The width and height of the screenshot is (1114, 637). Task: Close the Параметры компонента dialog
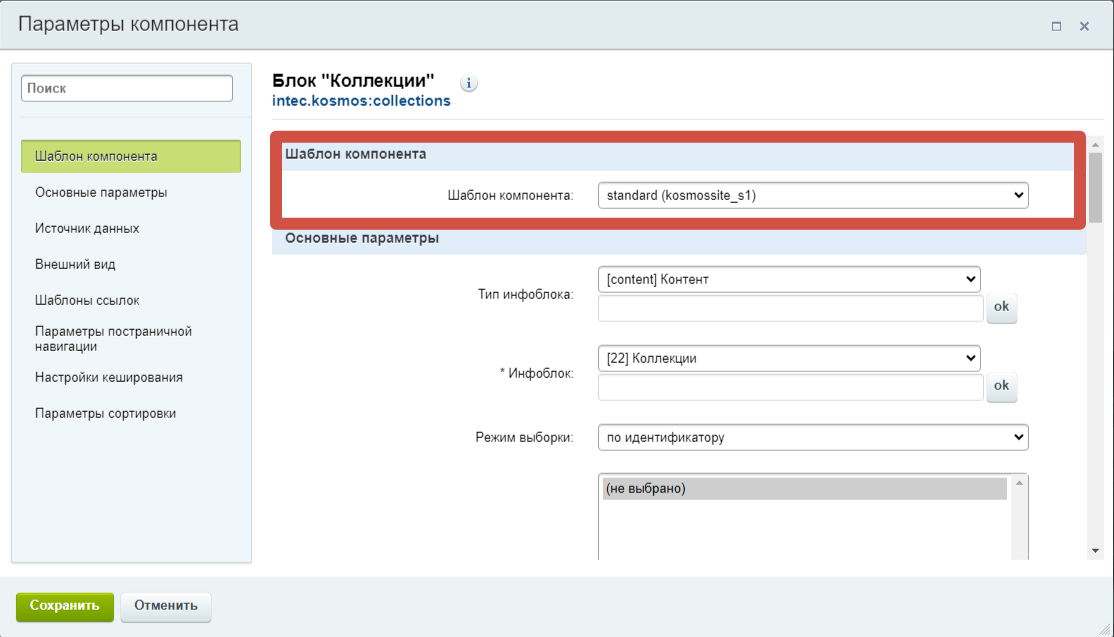coord(1084,26)
